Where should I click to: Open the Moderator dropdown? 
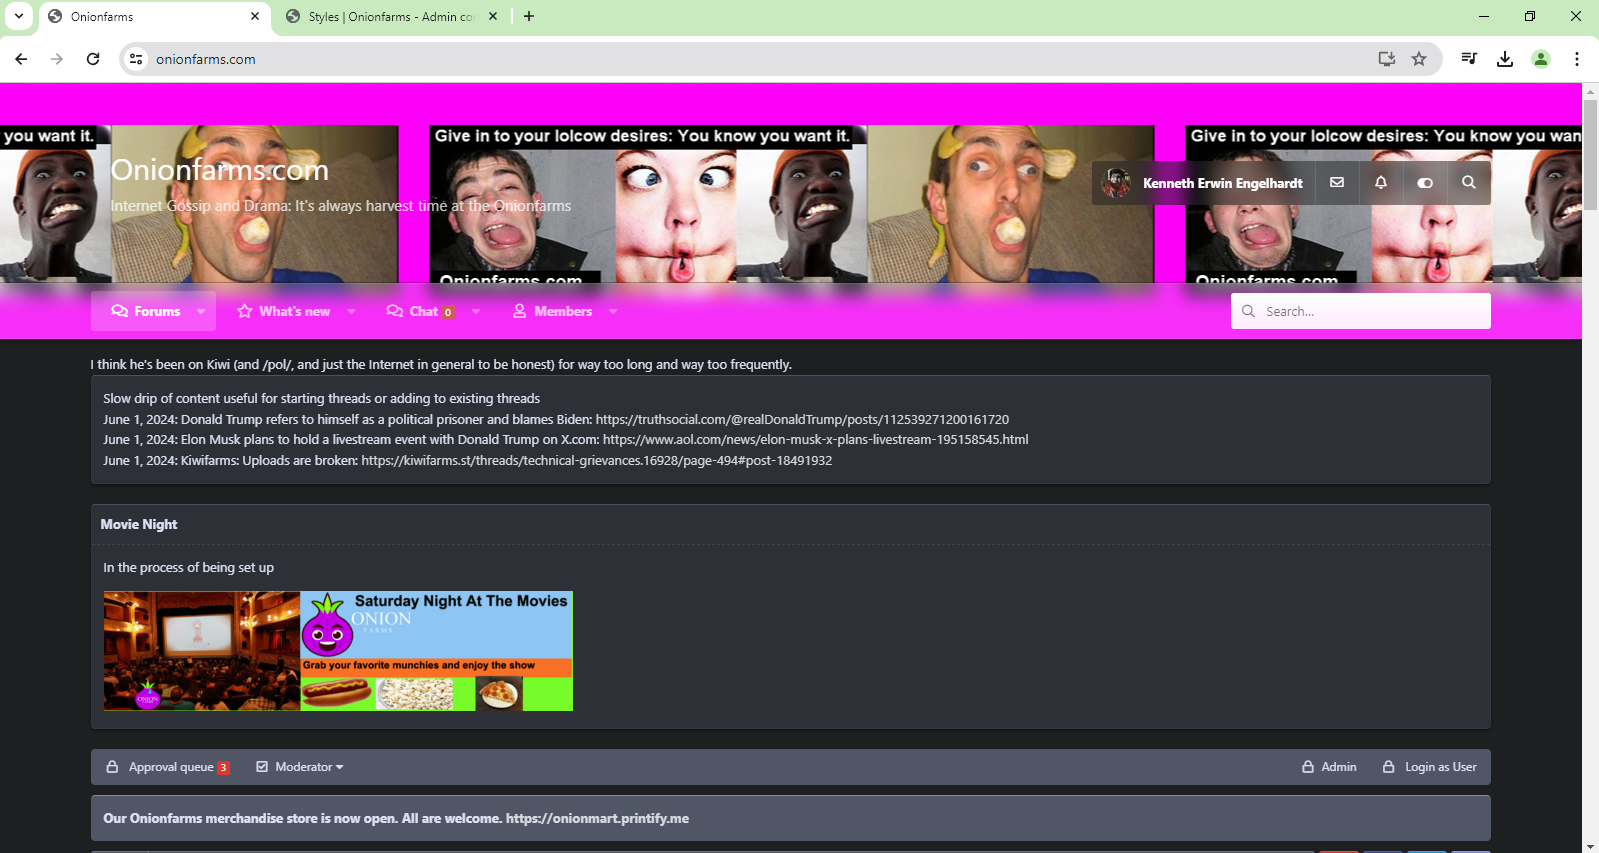coord(300,767)
